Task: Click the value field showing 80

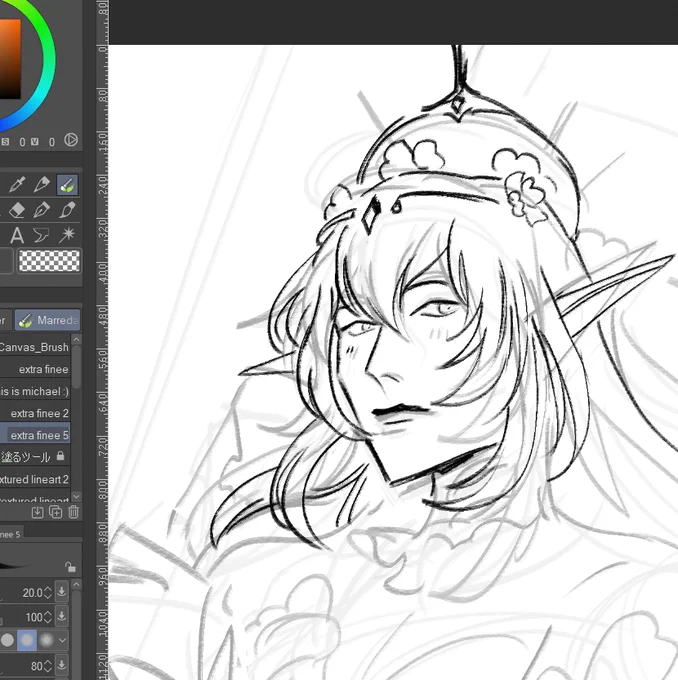Action: point(36,666)
